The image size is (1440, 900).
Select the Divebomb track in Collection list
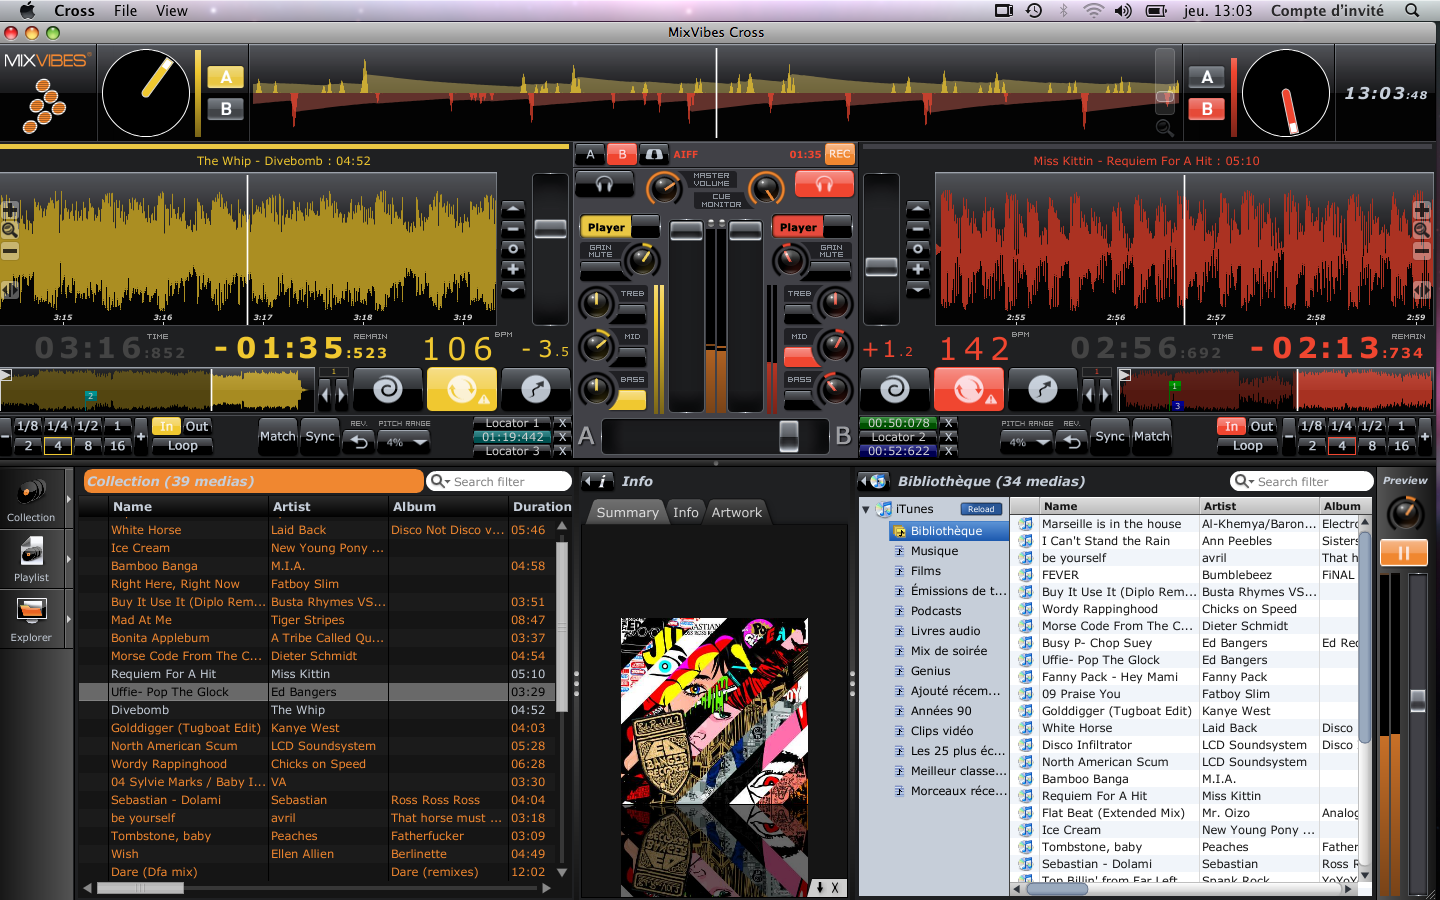point(138,710)
